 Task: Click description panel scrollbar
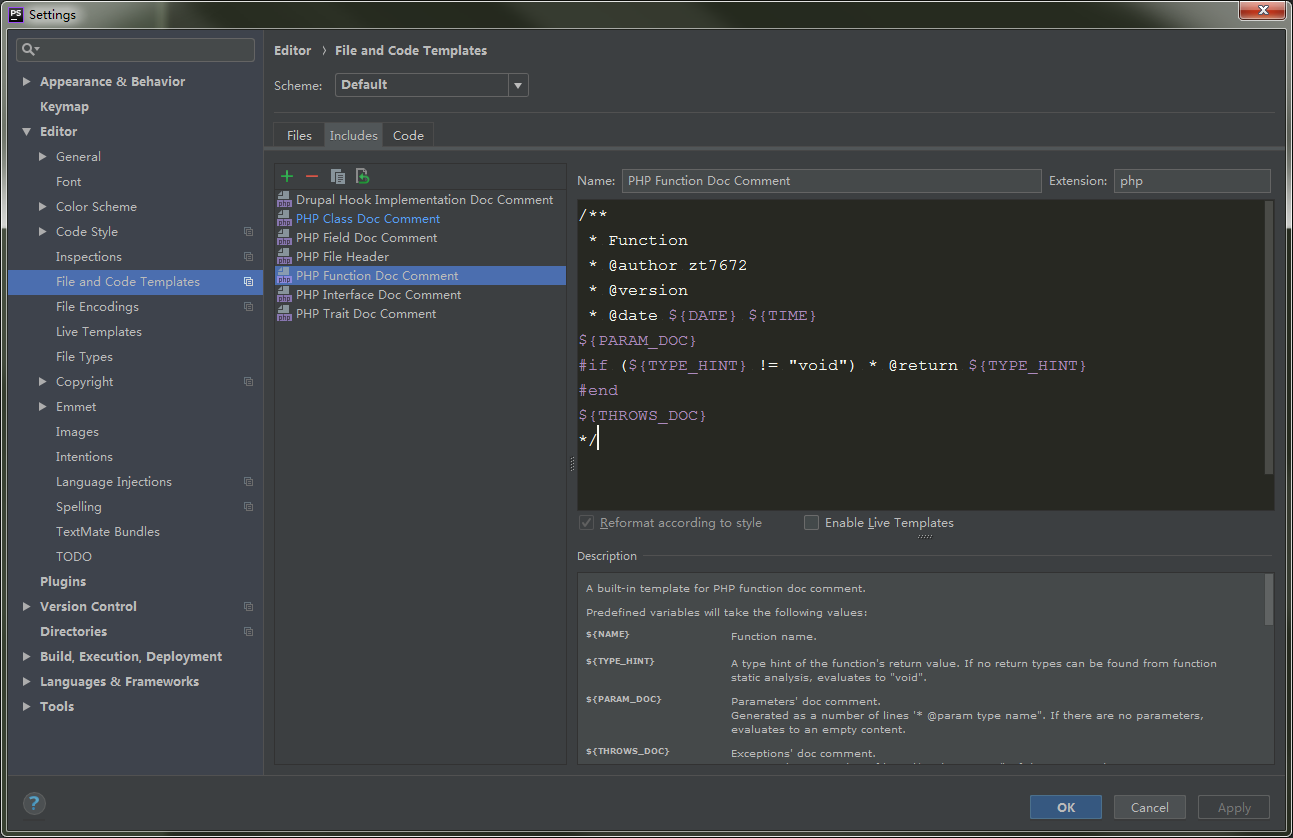[1269, 600]
